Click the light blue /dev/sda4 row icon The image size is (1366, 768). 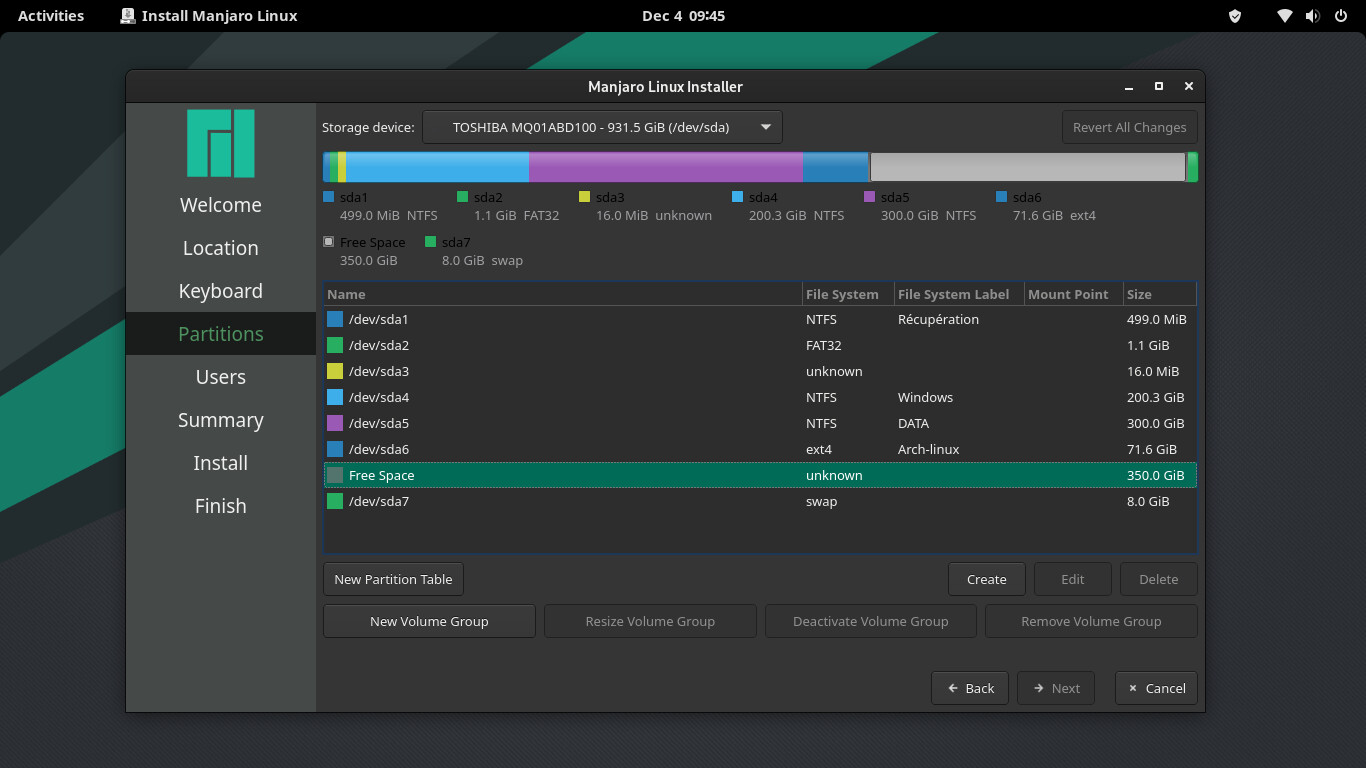point(335,397)
